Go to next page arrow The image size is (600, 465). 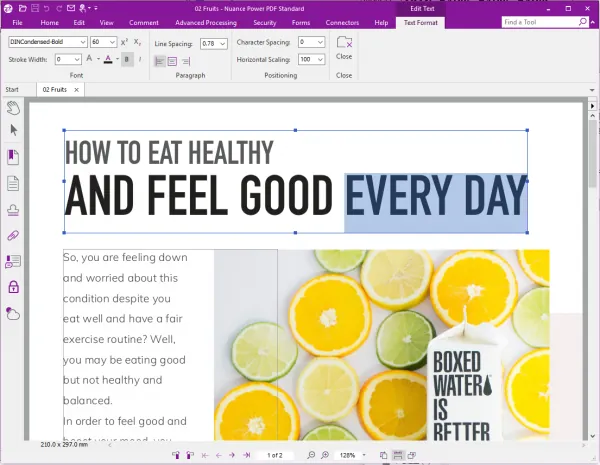232,455
